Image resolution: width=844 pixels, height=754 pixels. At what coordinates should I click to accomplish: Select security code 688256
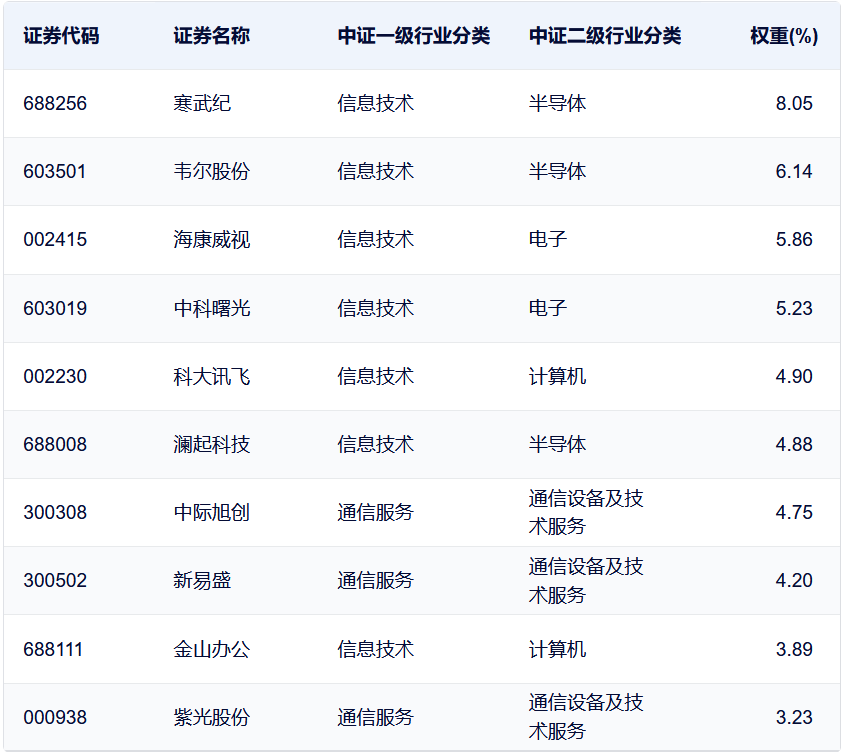click(55, 103)
